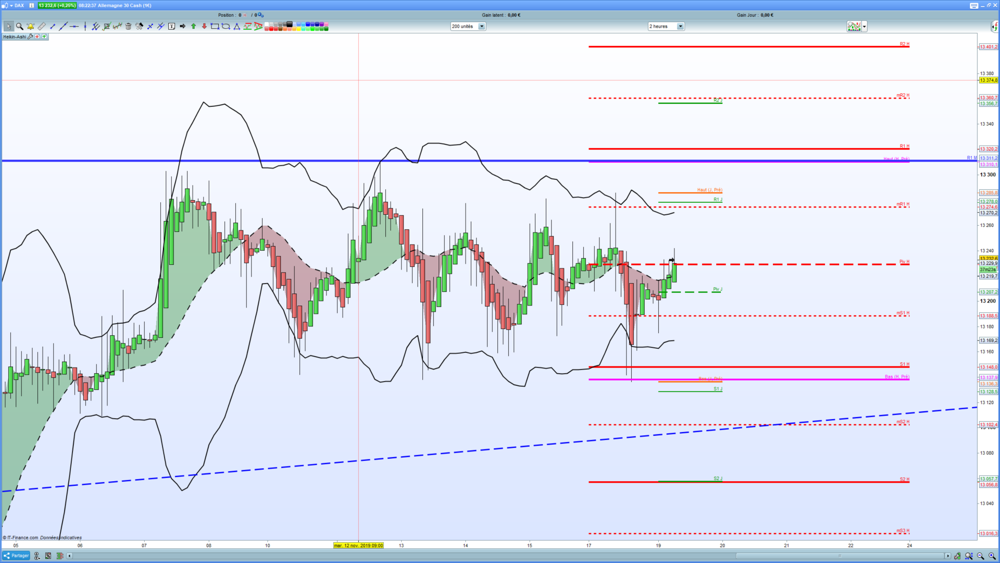
Task: Click the scrollbar left arrow
Action: click(x=69, y=556)
